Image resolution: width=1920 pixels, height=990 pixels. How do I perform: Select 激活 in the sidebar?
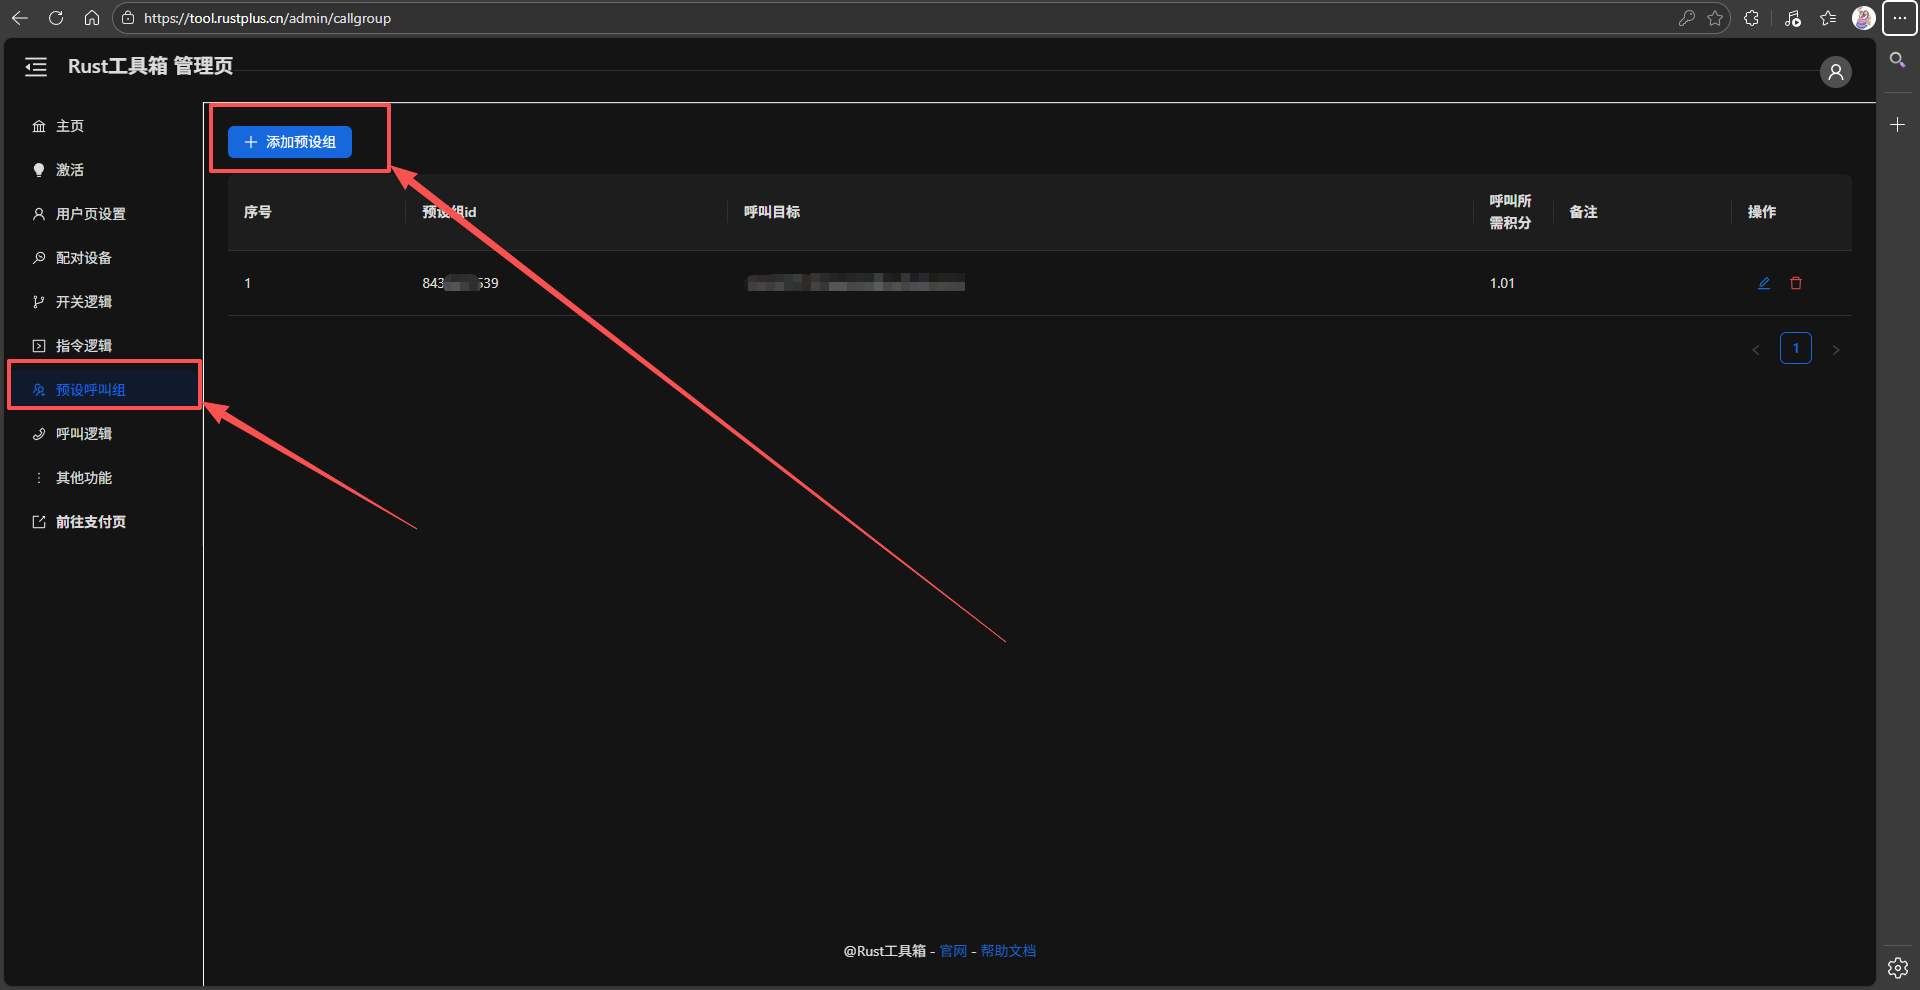(70, 170)
